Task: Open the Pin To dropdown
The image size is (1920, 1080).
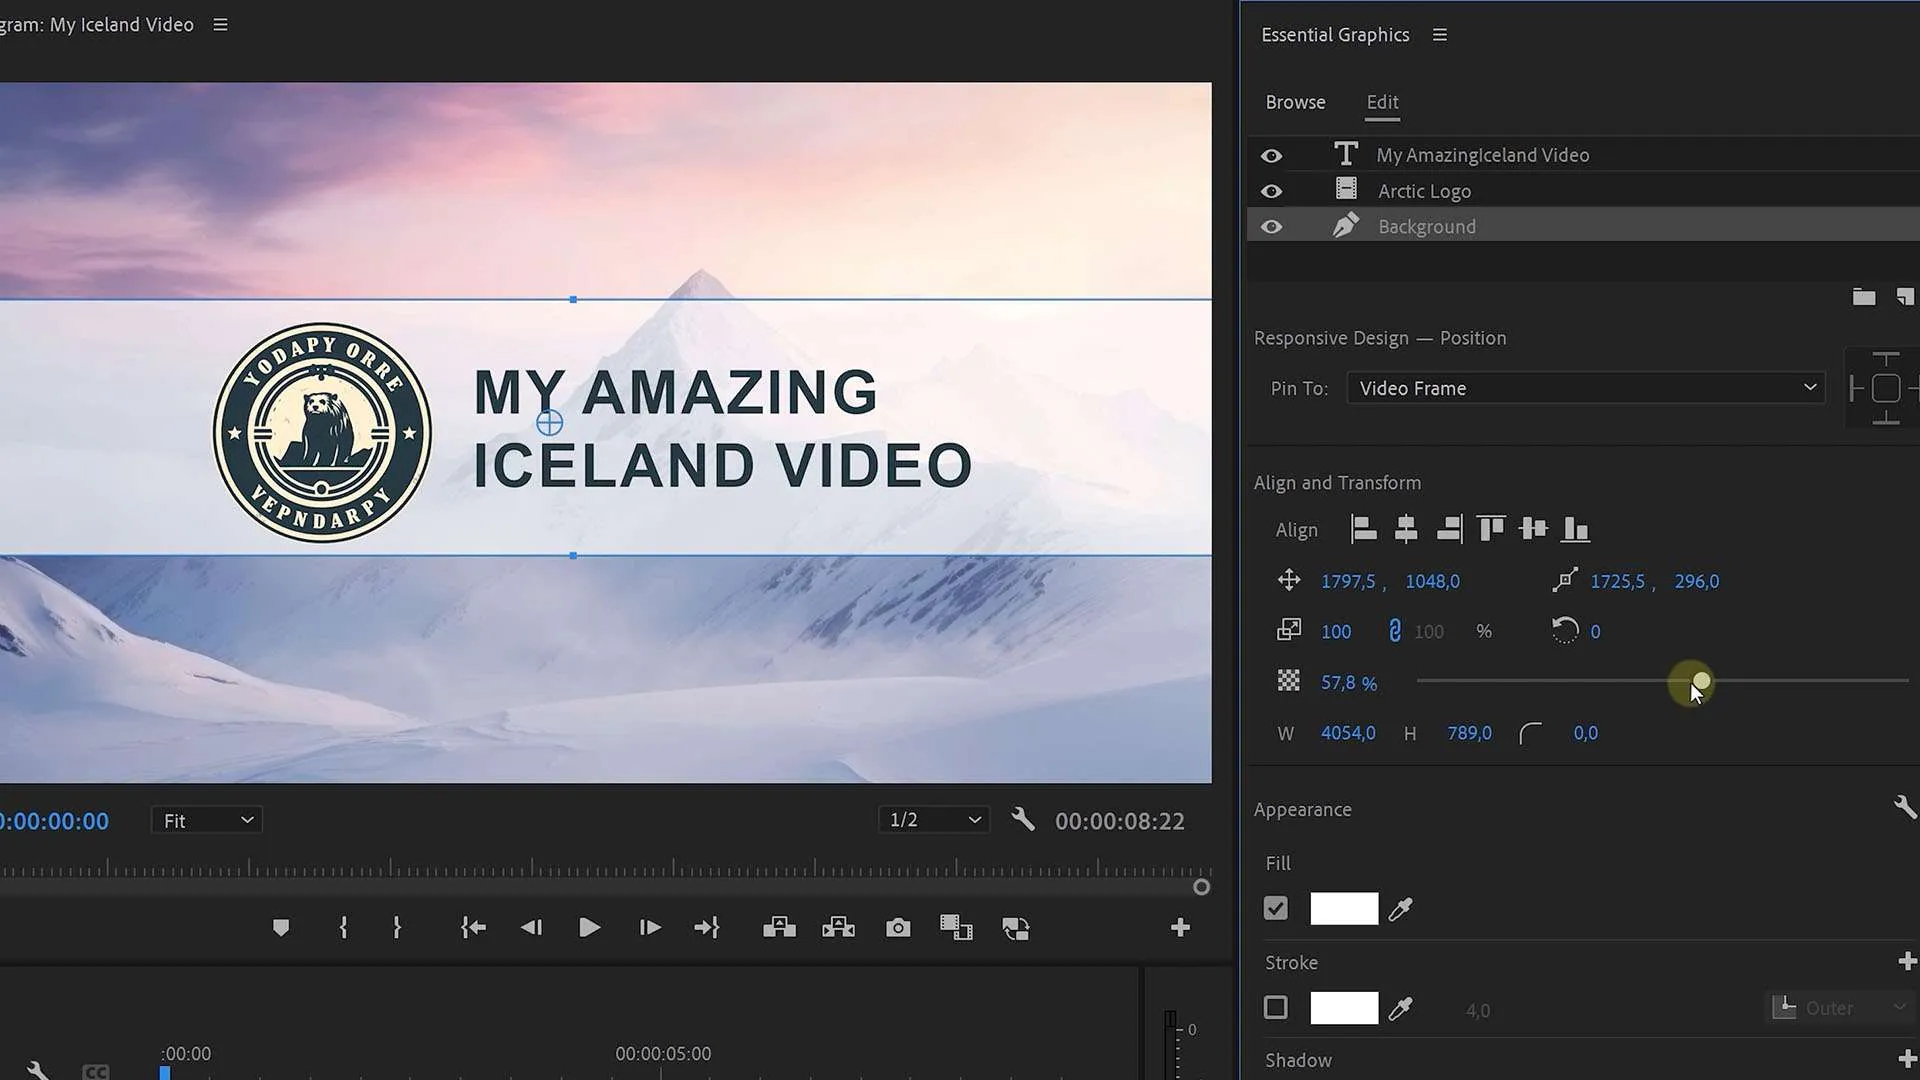Action: pos(1585,388)
